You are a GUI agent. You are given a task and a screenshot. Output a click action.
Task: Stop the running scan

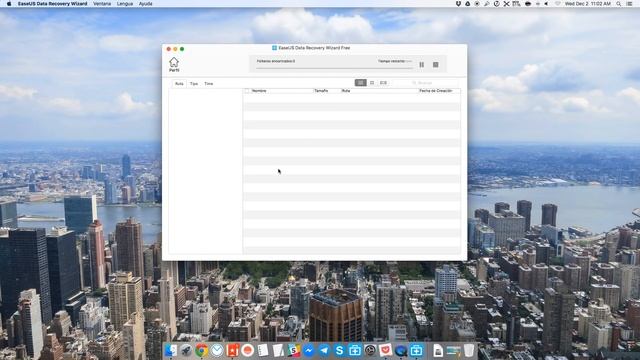pyautogui.click(x=436, y=64)
